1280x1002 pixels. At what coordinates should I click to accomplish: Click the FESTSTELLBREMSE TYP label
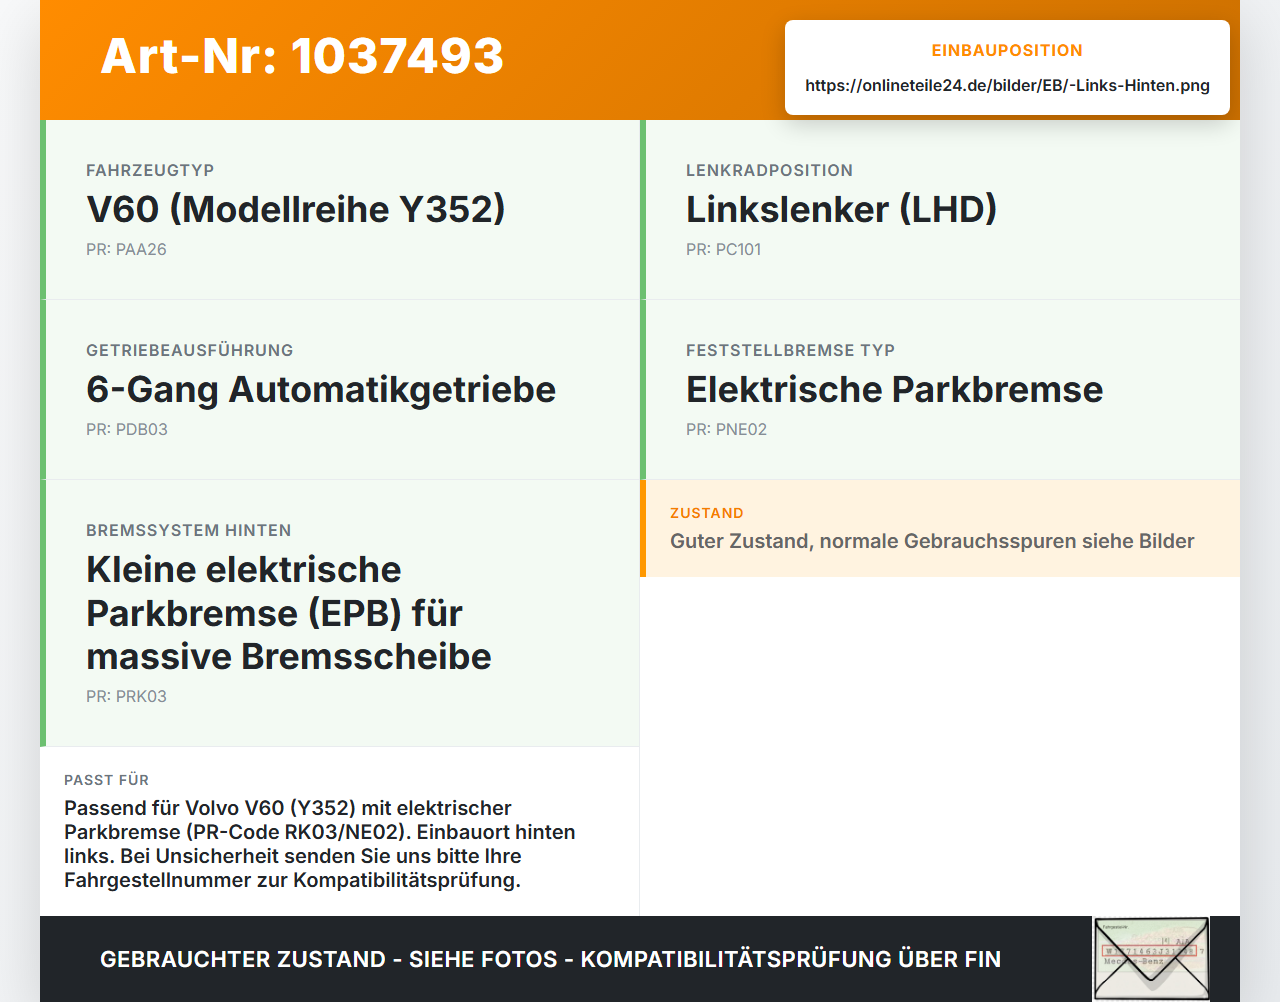point(790,350)
